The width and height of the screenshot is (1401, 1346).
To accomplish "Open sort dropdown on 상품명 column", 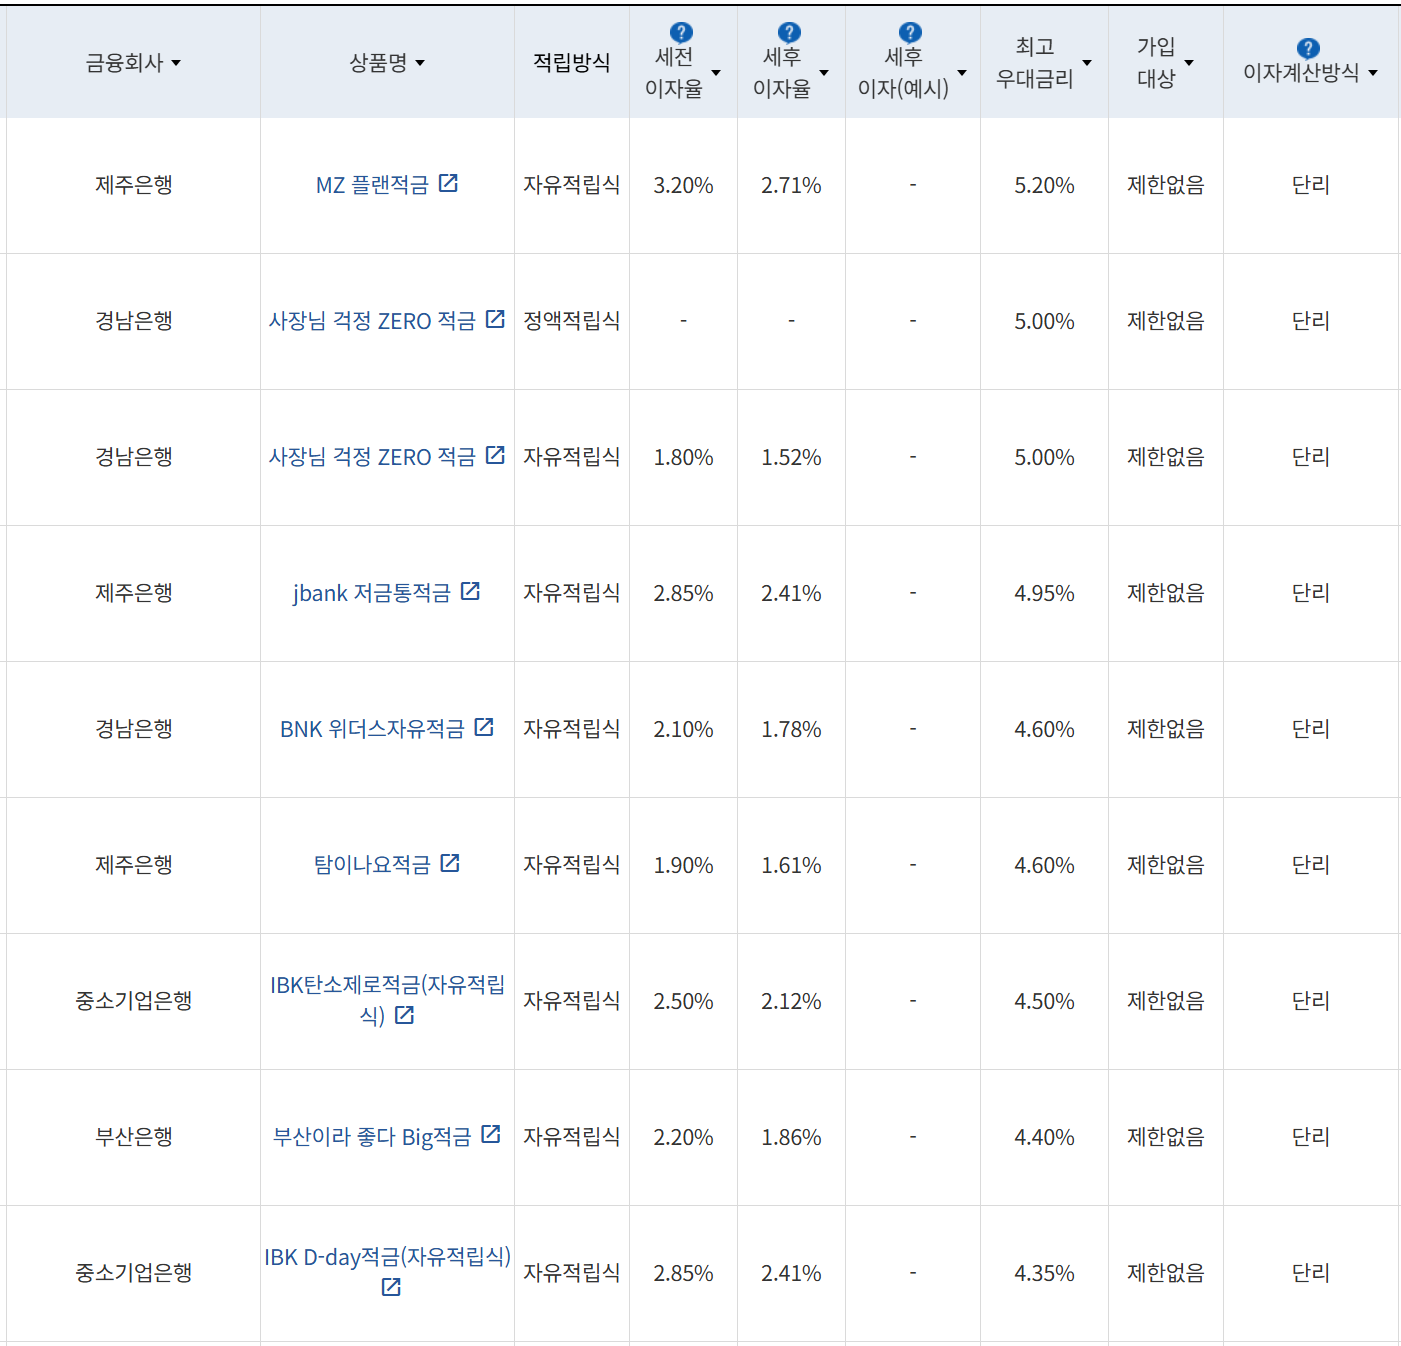I will (422, 63).
